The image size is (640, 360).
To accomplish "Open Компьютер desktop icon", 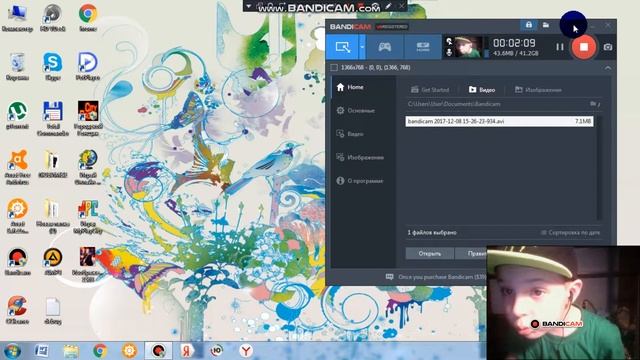I will click(17, 18).
